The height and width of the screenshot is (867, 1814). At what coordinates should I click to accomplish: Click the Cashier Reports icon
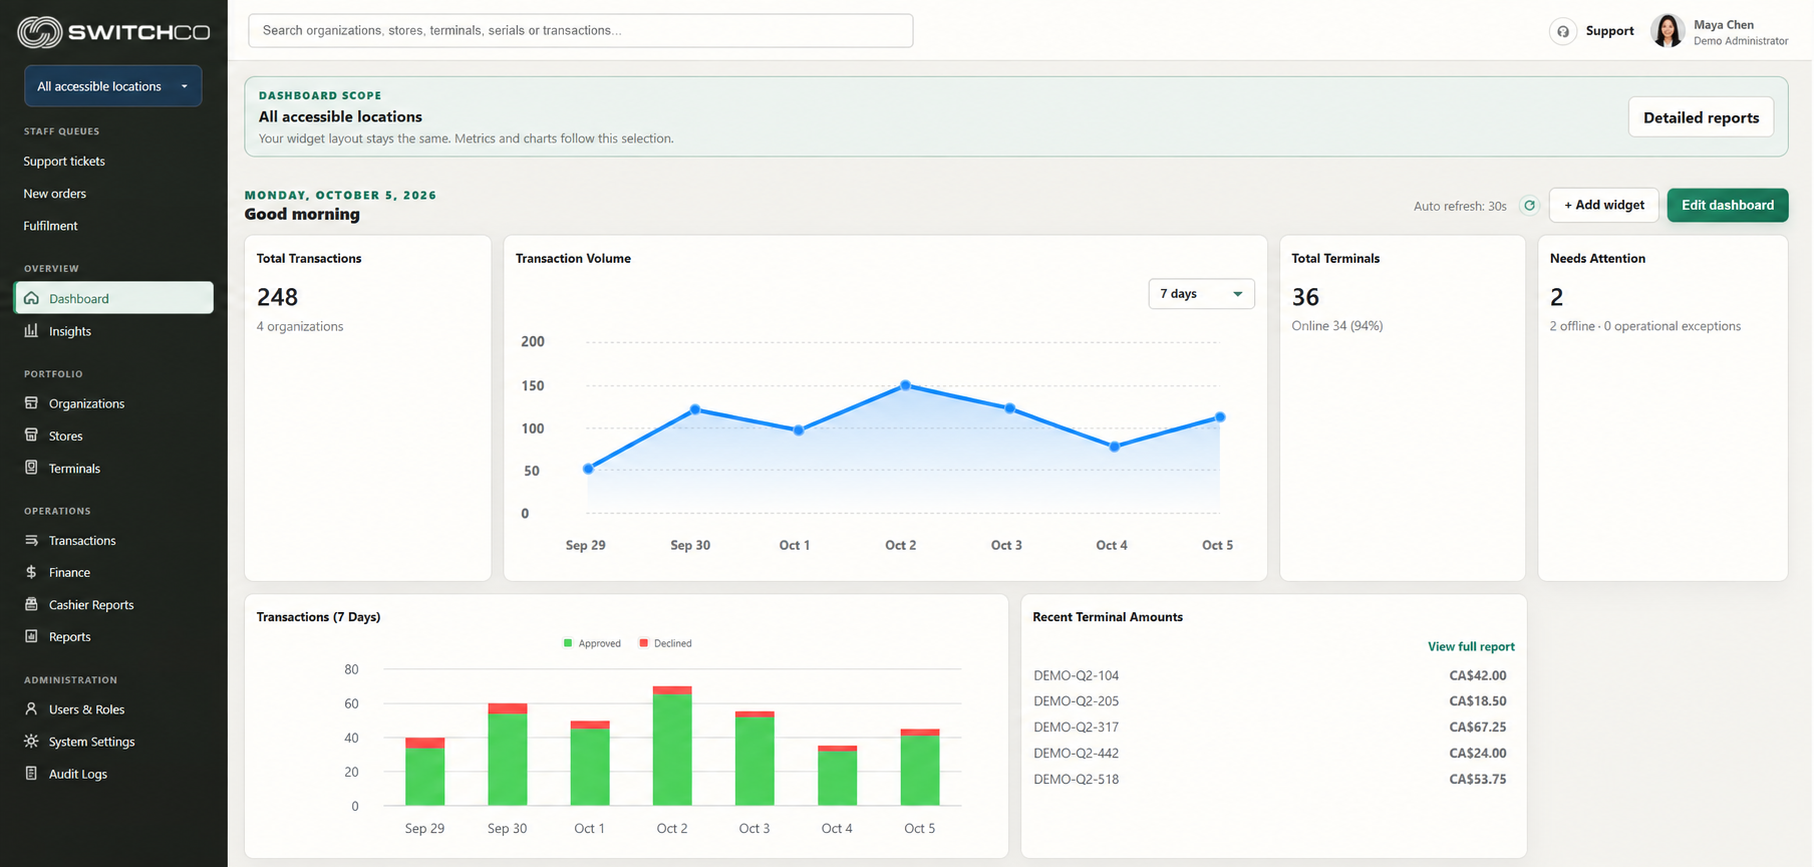click(x=32, y=604)
